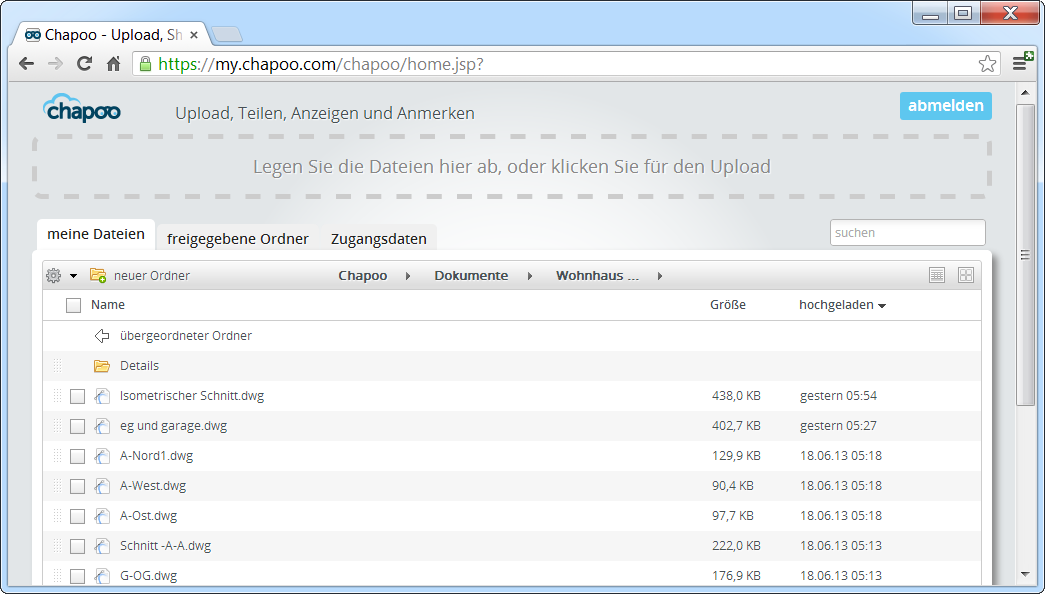Click the suchen search field
The image size is (1045, 594).
(x=907, y=232)
